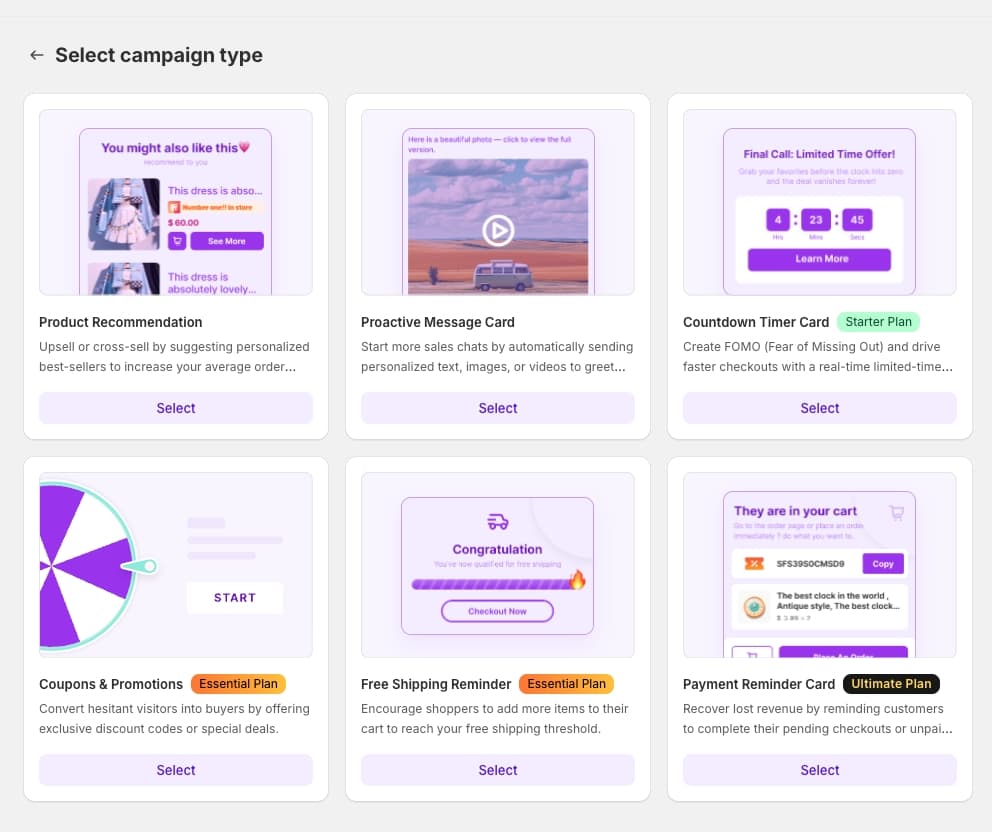Click Checkout Now in Free Shipping preview
992x832 pixels.
497,611
